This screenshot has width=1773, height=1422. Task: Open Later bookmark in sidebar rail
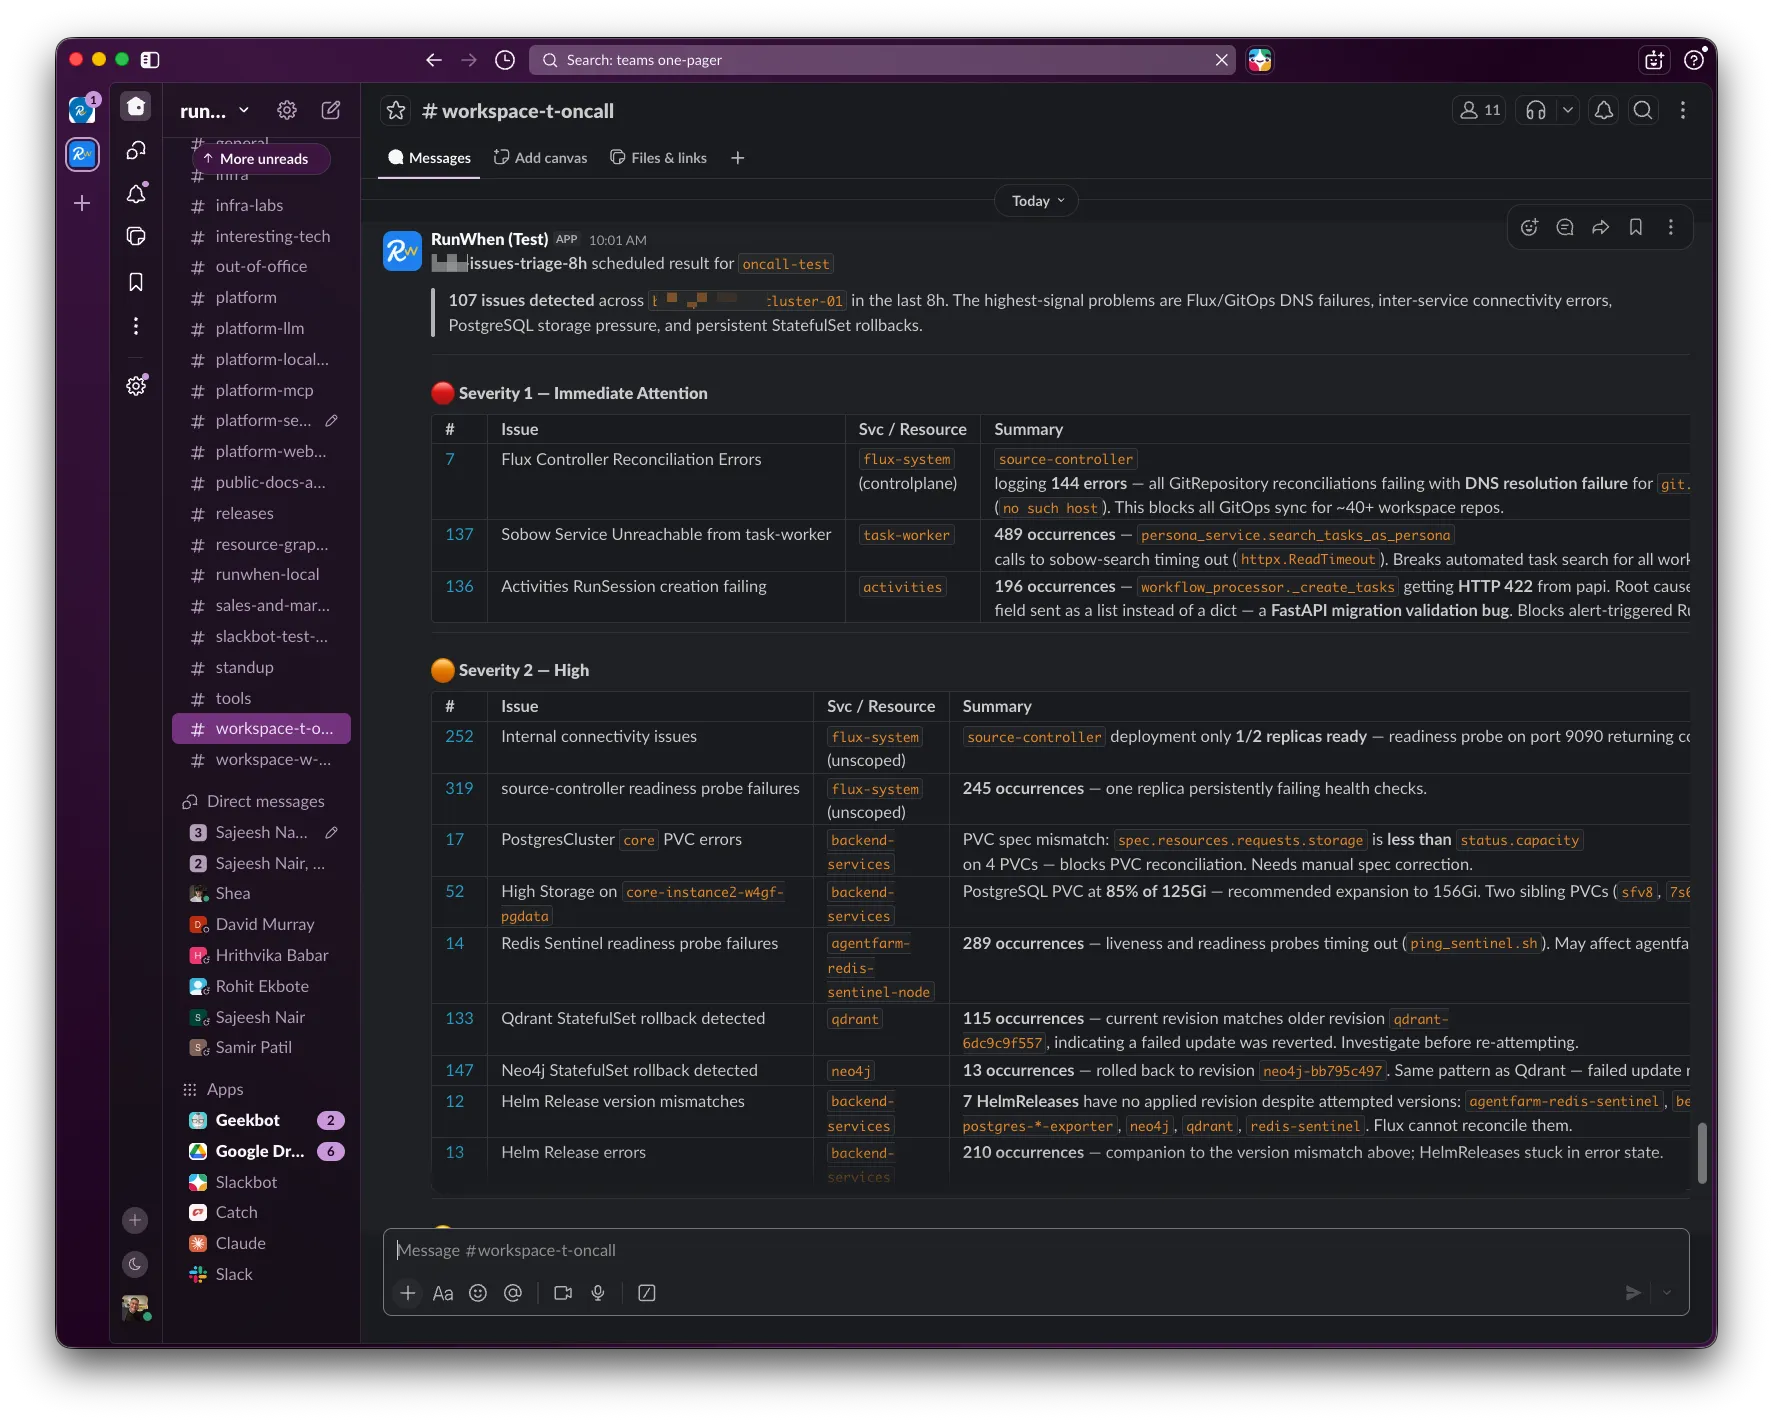coord(136,282)
